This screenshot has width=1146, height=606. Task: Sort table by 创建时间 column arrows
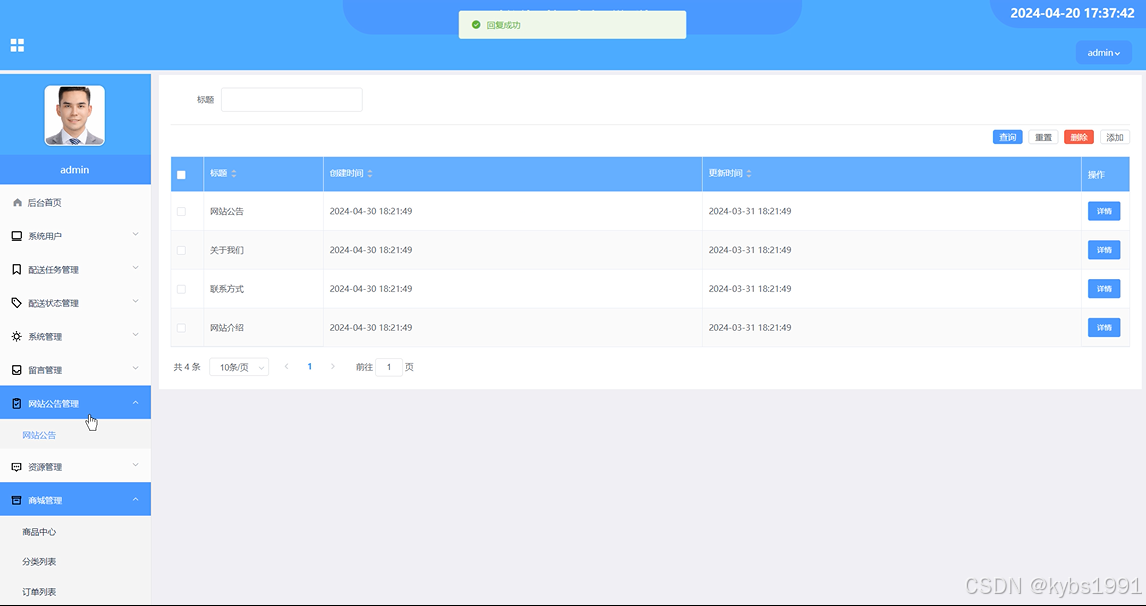(370, 174)
